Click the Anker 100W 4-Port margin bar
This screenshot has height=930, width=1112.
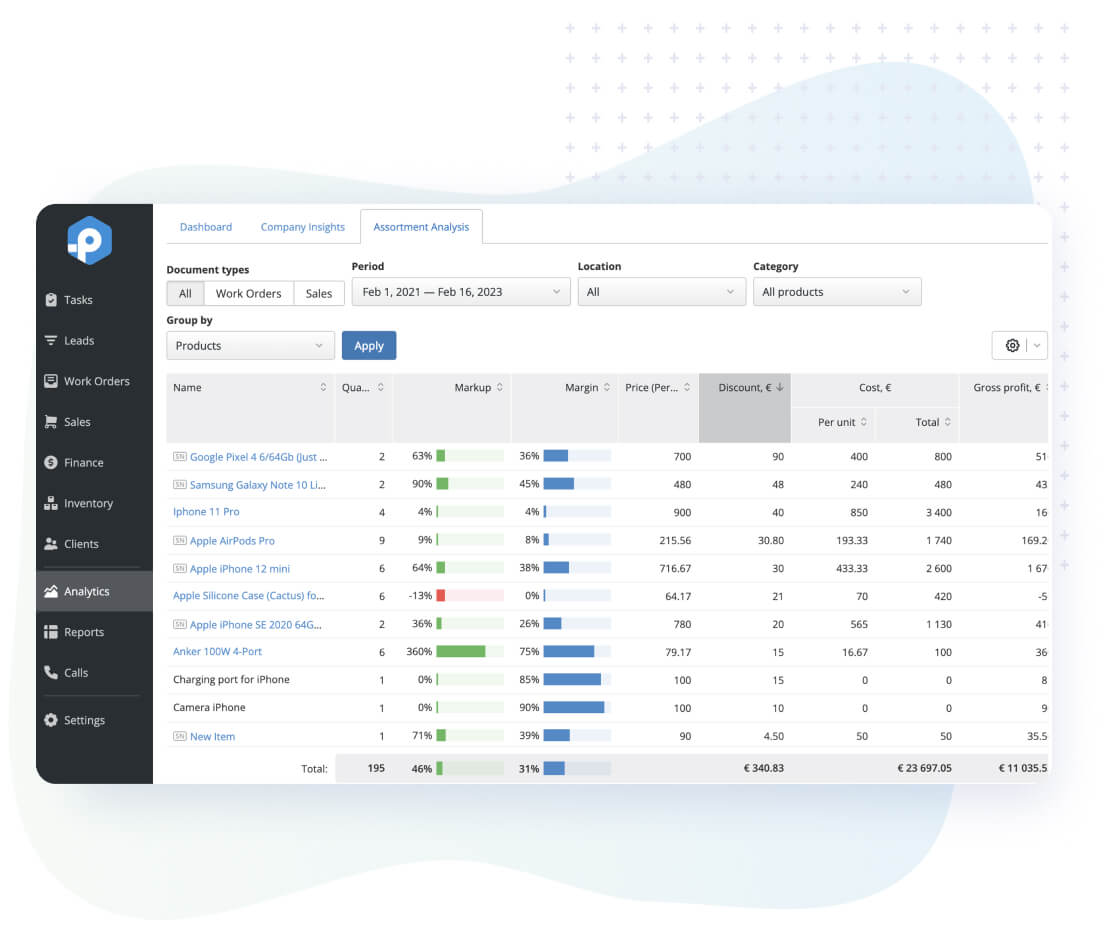tap(570, 651)
